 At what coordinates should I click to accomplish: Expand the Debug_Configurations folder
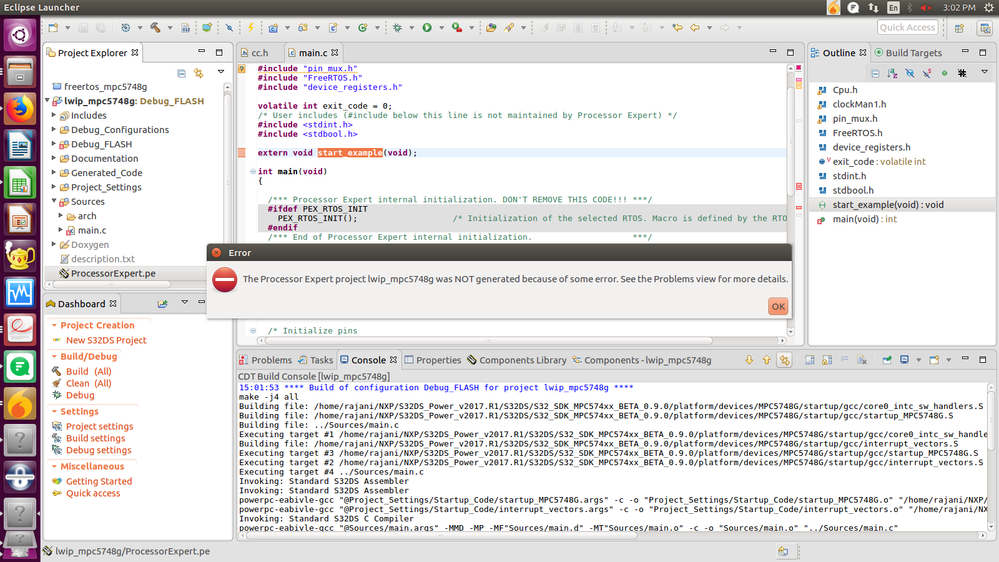[x=54, y=129]
